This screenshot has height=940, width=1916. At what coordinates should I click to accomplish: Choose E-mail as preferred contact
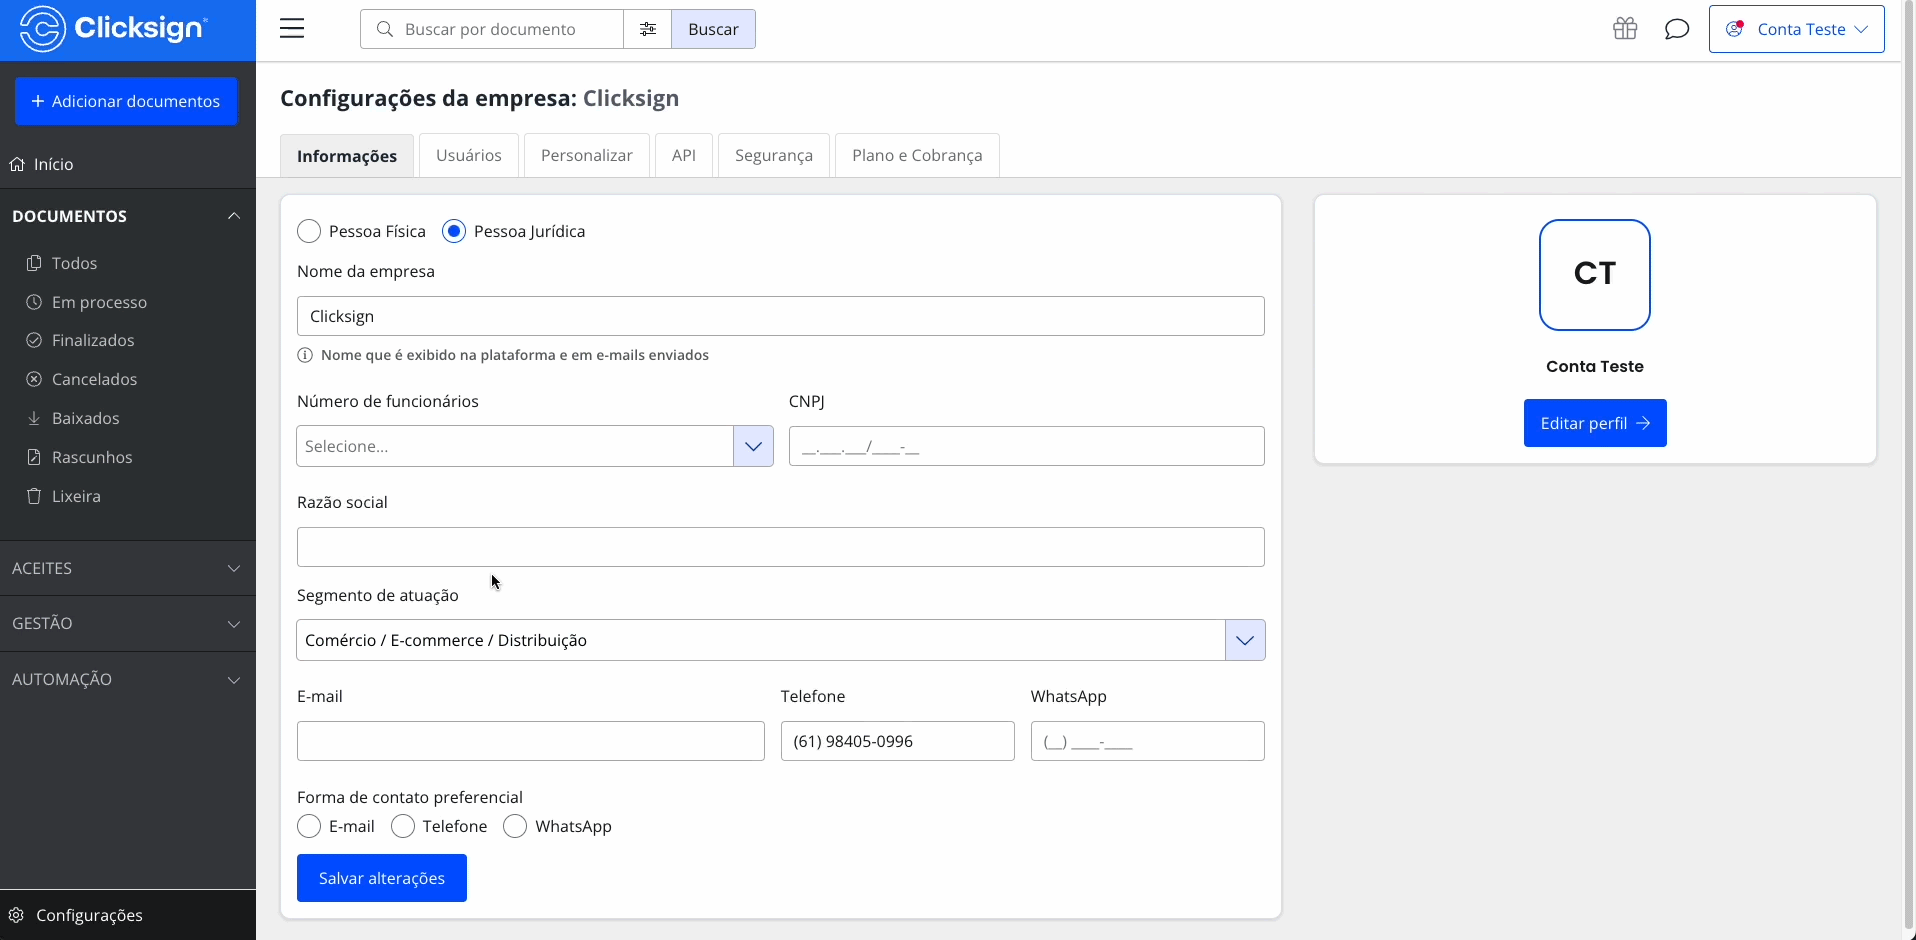pyautogui.click(x=309, y=826)
